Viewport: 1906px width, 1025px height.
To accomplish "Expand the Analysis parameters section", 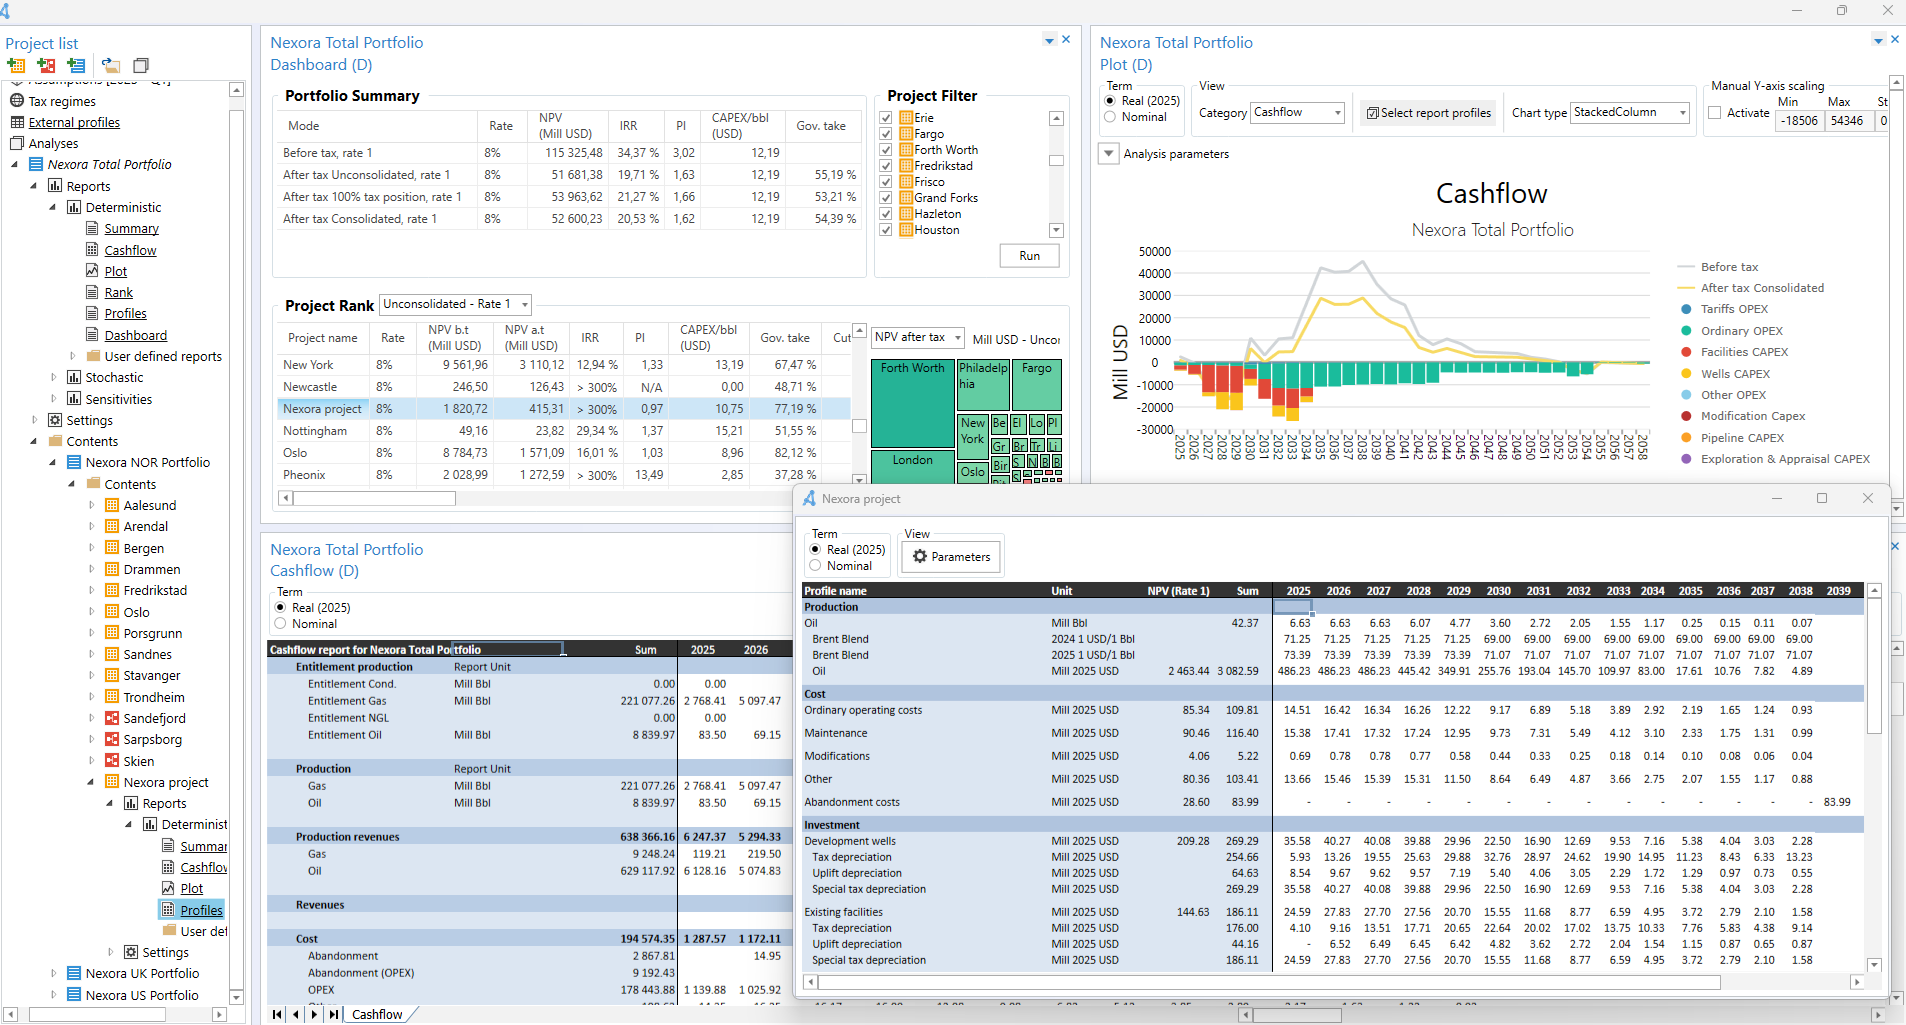I will pos(1108,154).
